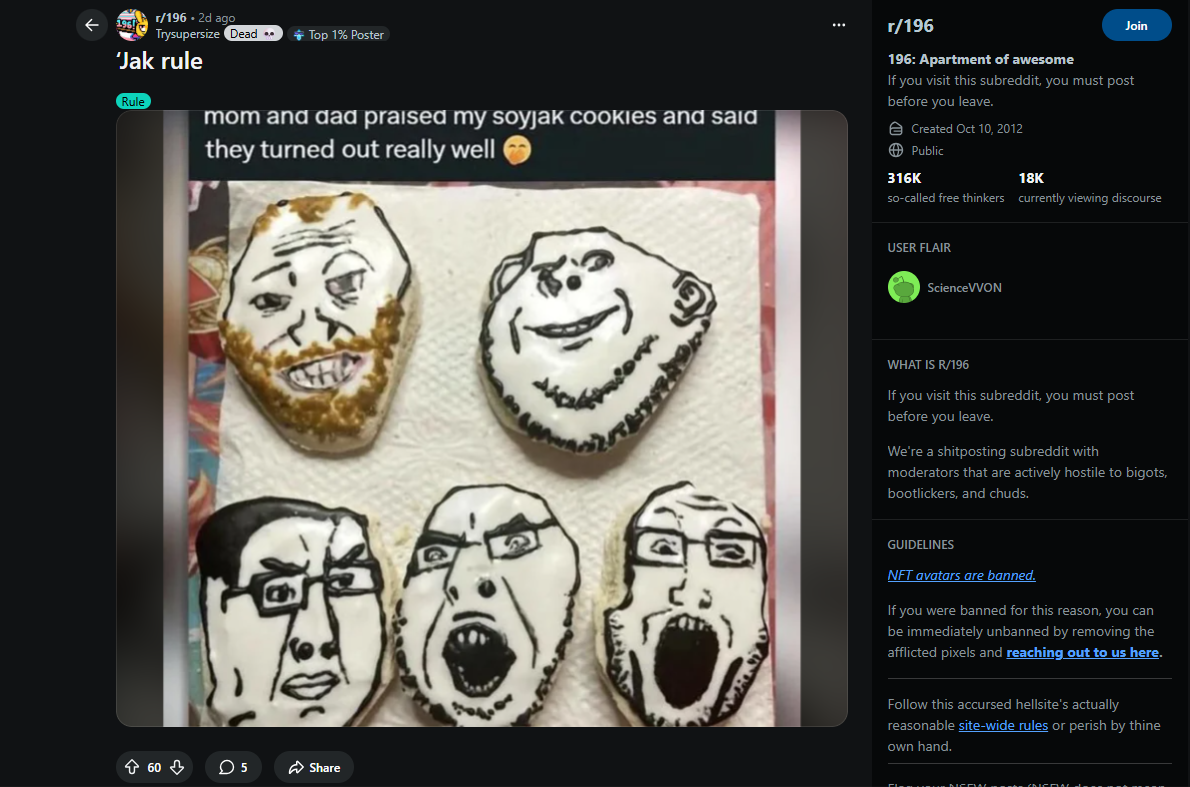Click the r/196 sidebar title

click(x=910, y=26)
